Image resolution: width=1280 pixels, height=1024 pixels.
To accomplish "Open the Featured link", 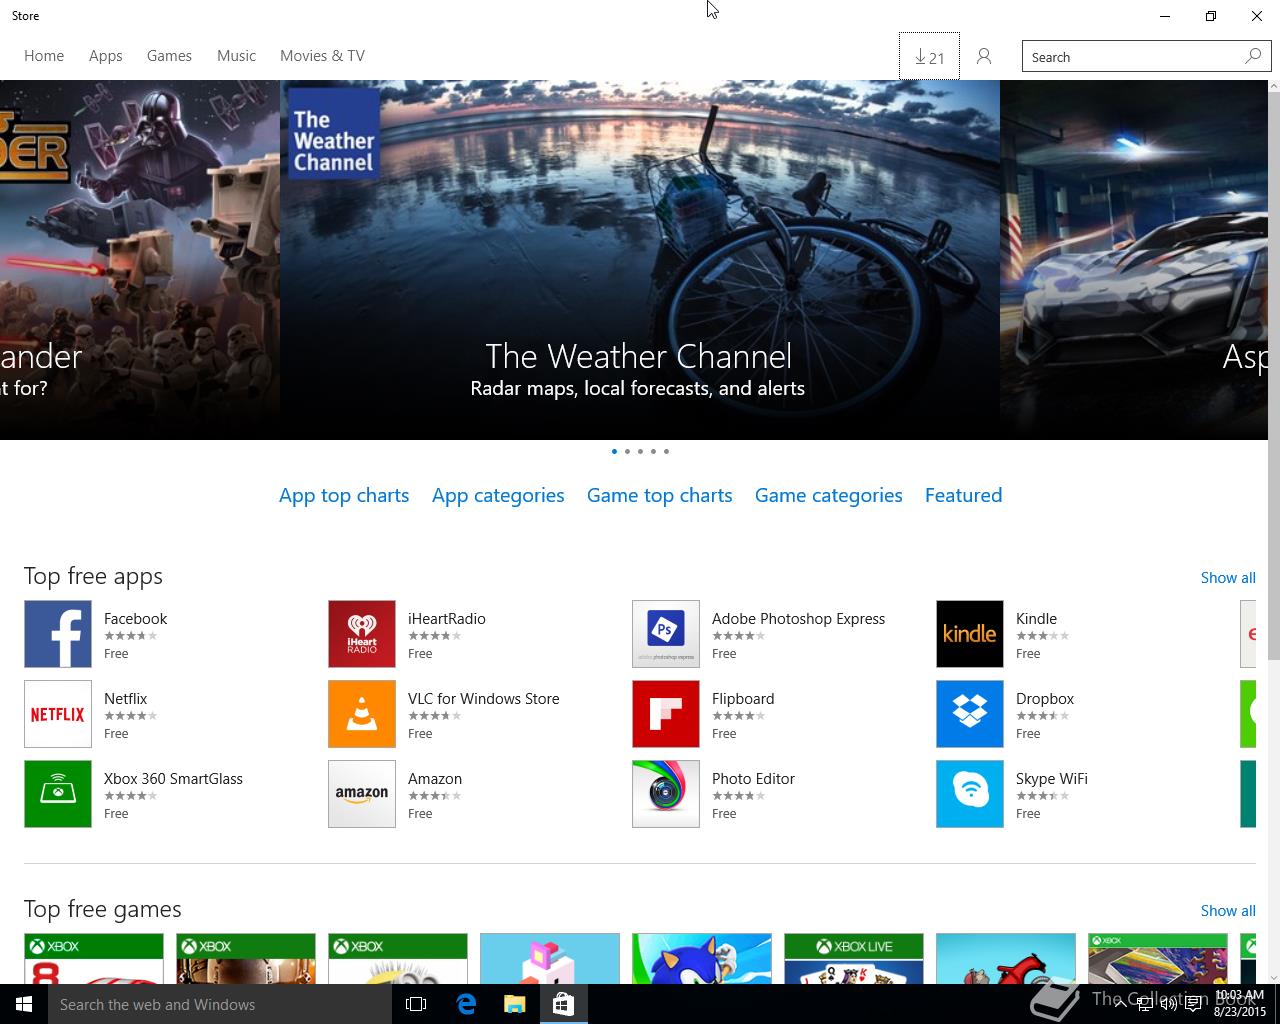I will click(963, 495).
